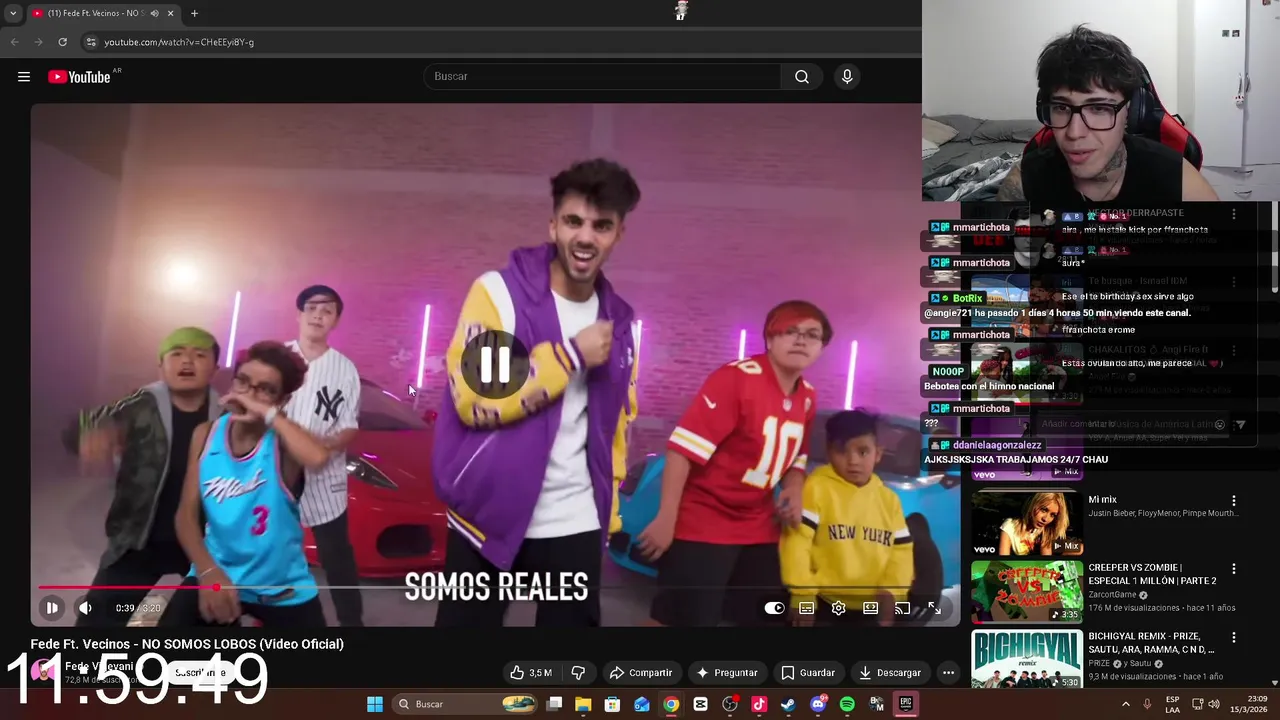Click the Compartir share button
This screenshot has height=720, width=1280.
641,673
